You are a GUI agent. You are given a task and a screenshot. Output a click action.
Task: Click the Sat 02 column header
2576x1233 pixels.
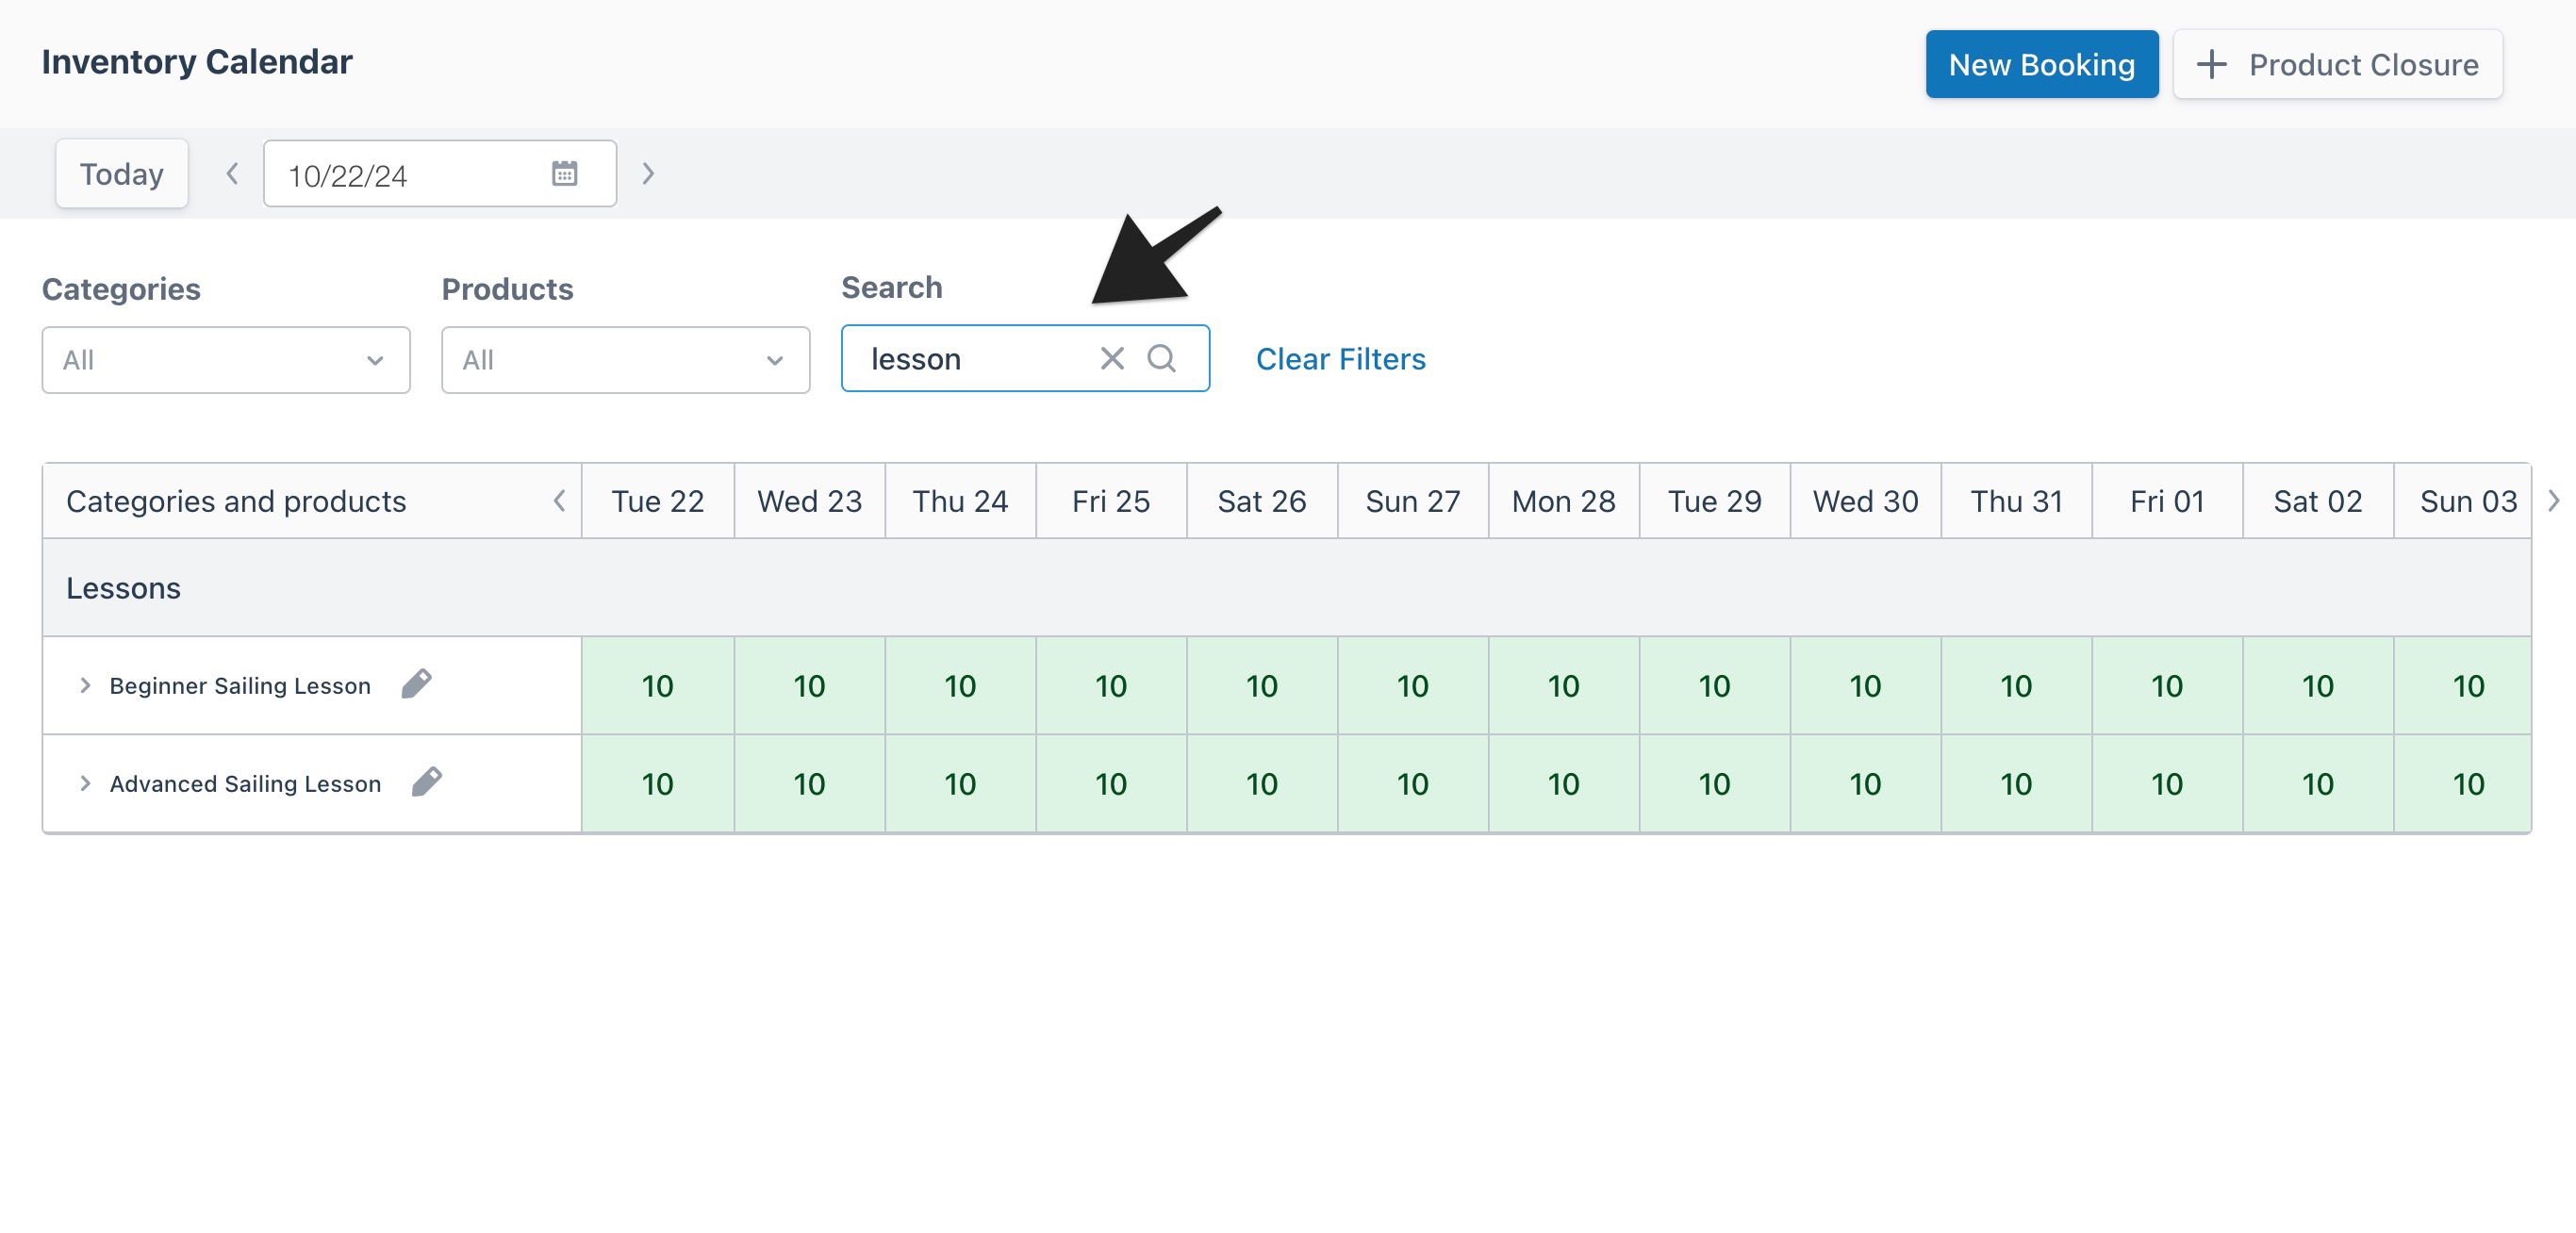[x=2318, y=501]
